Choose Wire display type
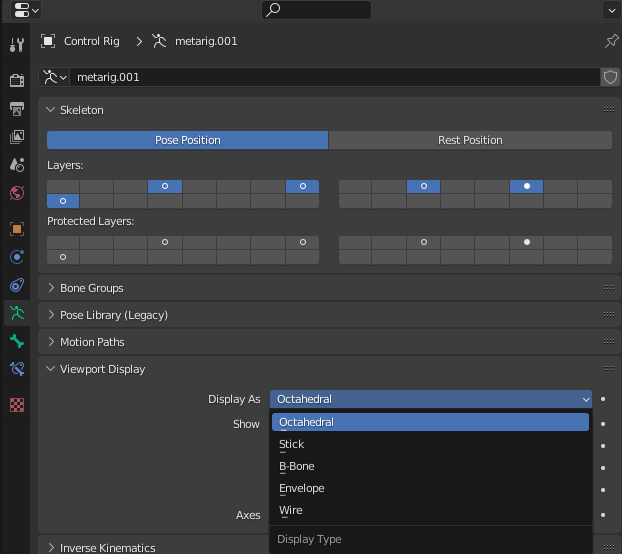 point(430,510)
